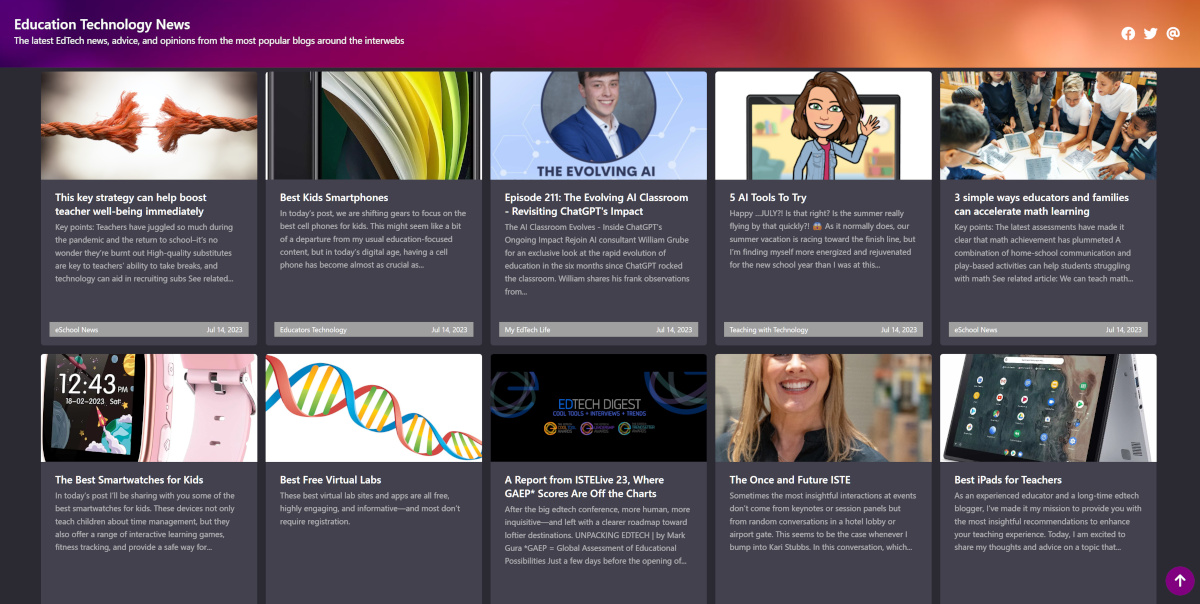Open the 'Best Free Virtual Labs' title

click(x=330, y=480)
